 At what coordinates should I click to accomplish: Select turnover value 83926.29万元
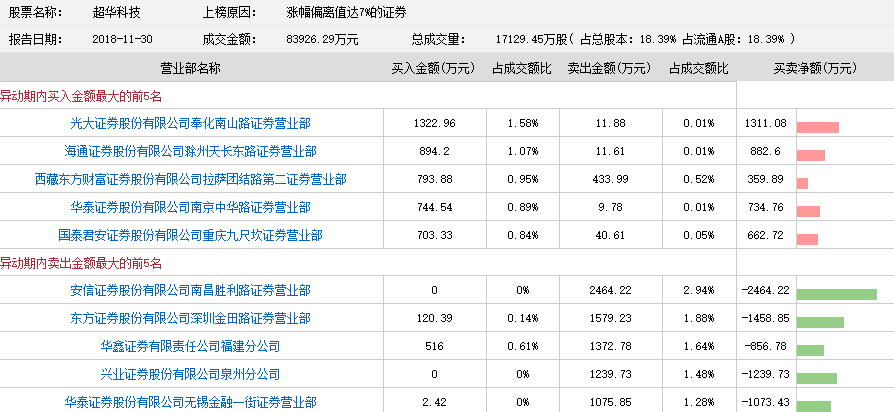coord(322,40)
